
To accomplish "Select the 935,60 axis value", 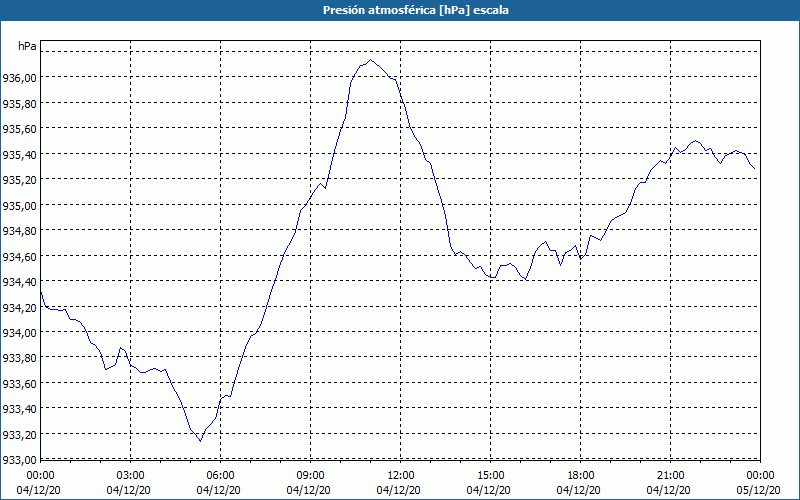I will (19, 129).
